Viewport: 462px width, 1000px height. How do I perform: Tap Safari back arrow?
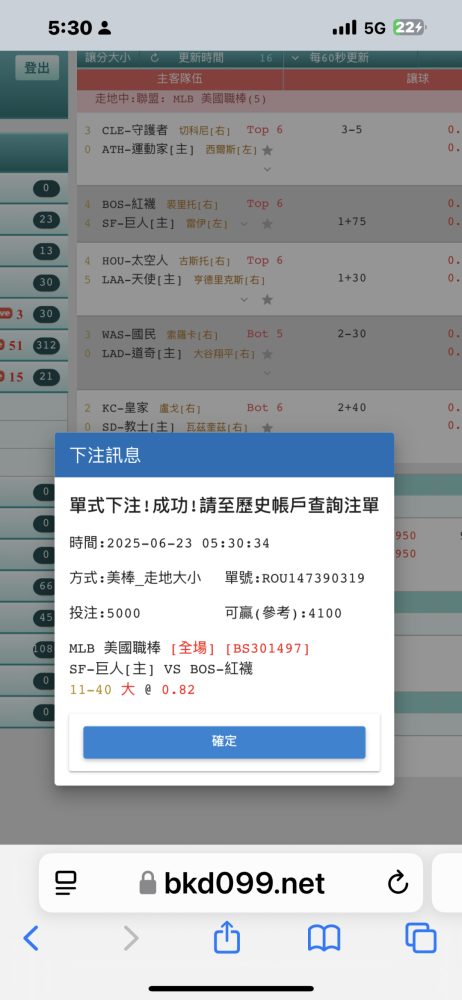(x=31, y=938)
